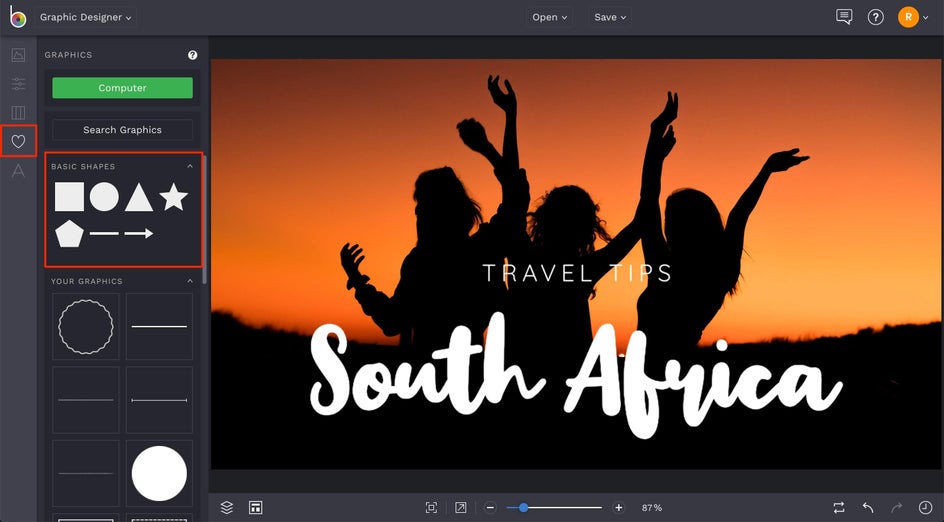Image resolution: width=944 pixels, height=522 pixels.
Task: Select the scalloped circle outline graphic
Action: click(x=85, y=326)
